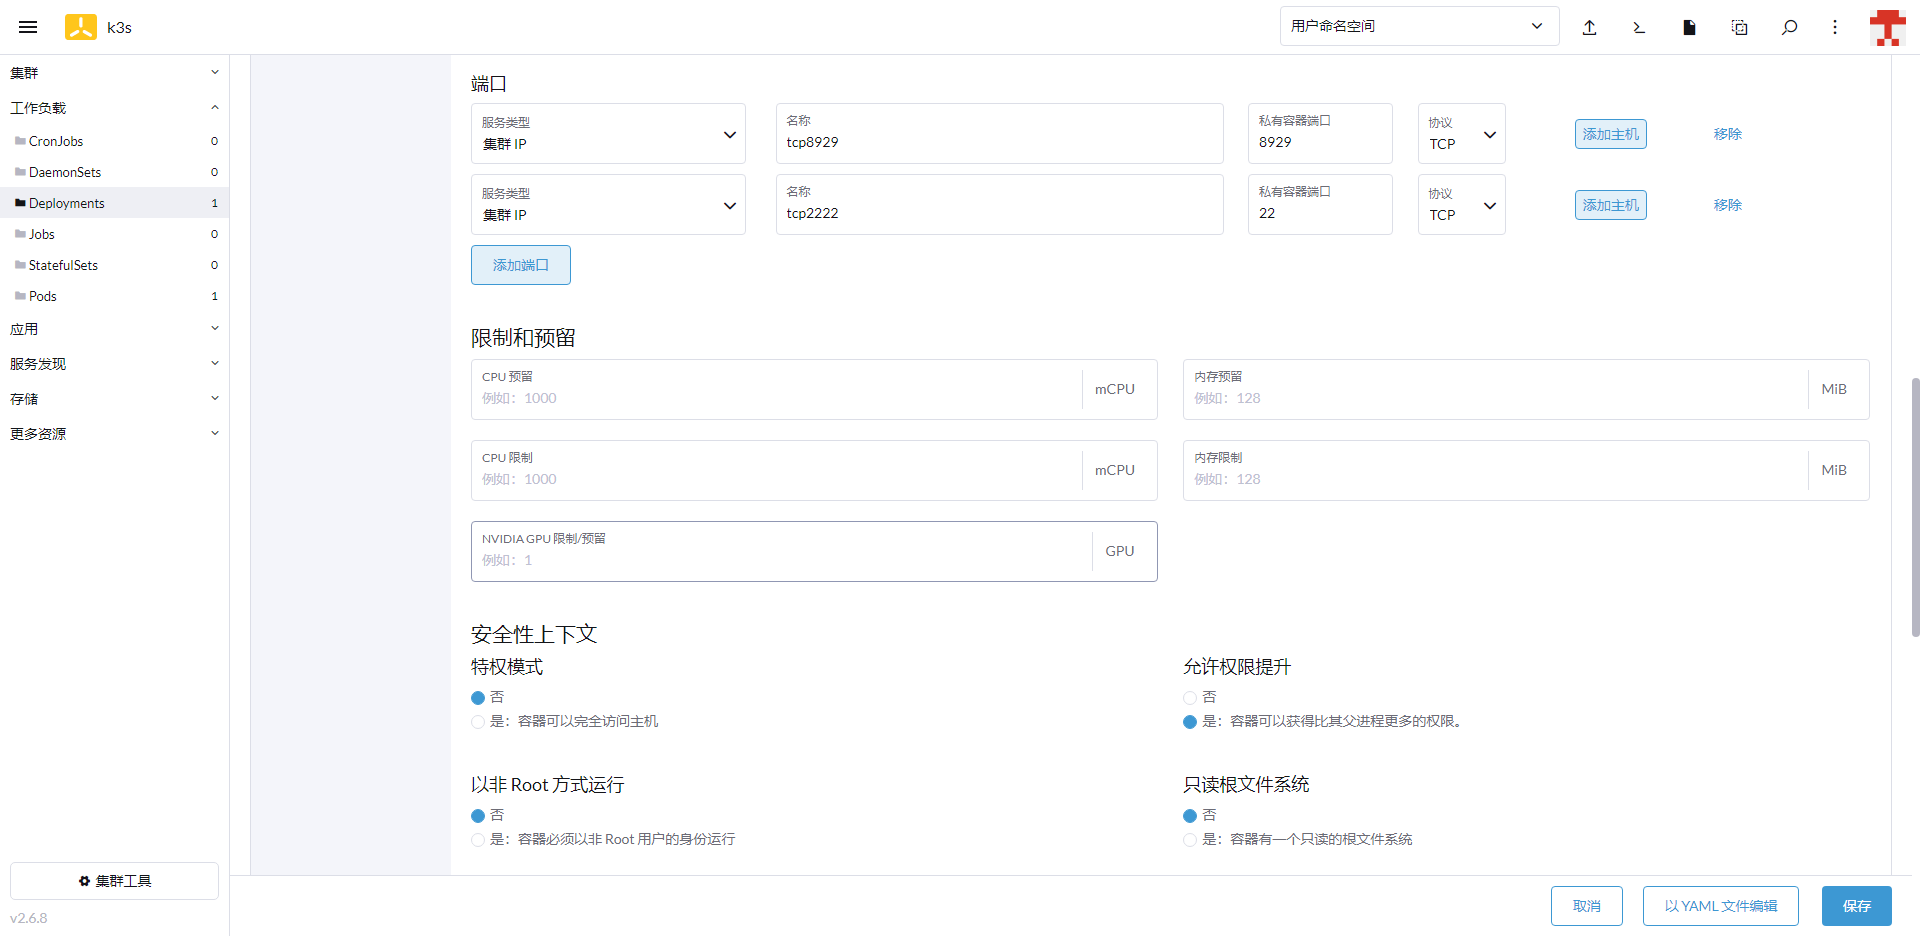Open the hamburger navigation menu
Image resolution: width=1920 pixels, height=936 pixels.
[x=28, y=27]
